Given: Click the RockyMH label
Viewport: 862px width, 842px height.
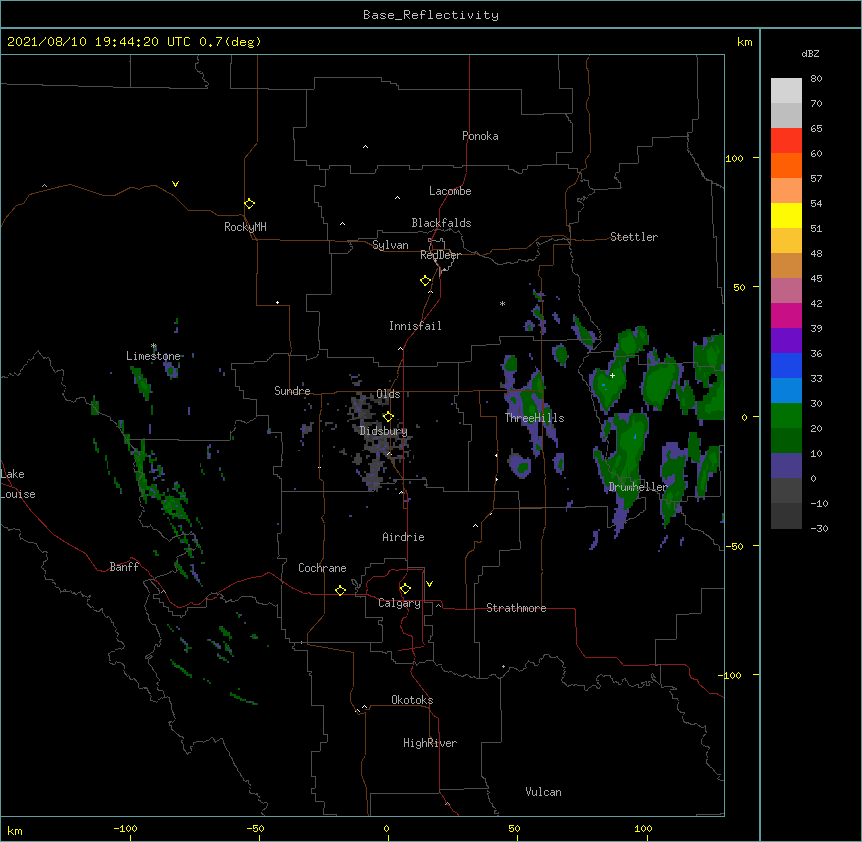Looking at the screenshot, I should [245, 227].
